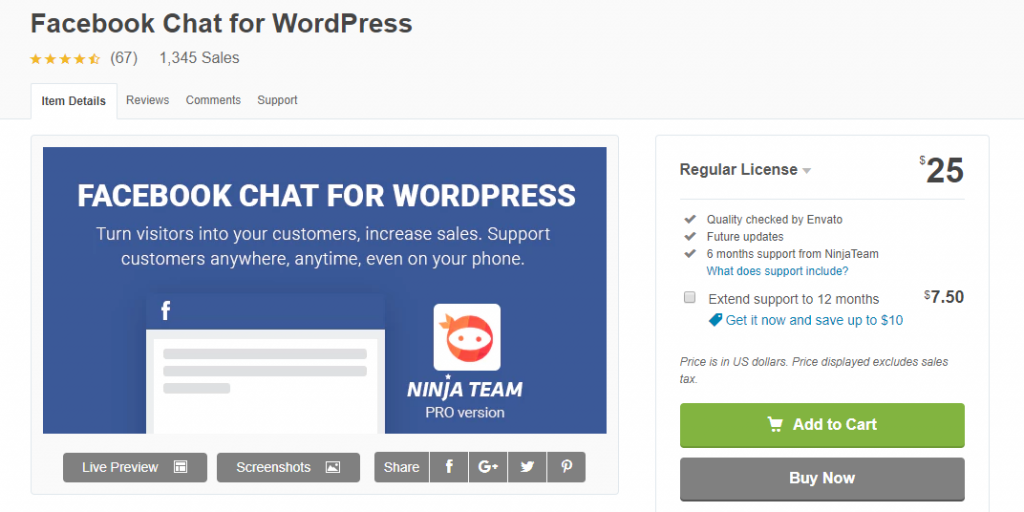1024x512 pixels.
Task: Share on Facebook icon
Action: pos(449,467)
